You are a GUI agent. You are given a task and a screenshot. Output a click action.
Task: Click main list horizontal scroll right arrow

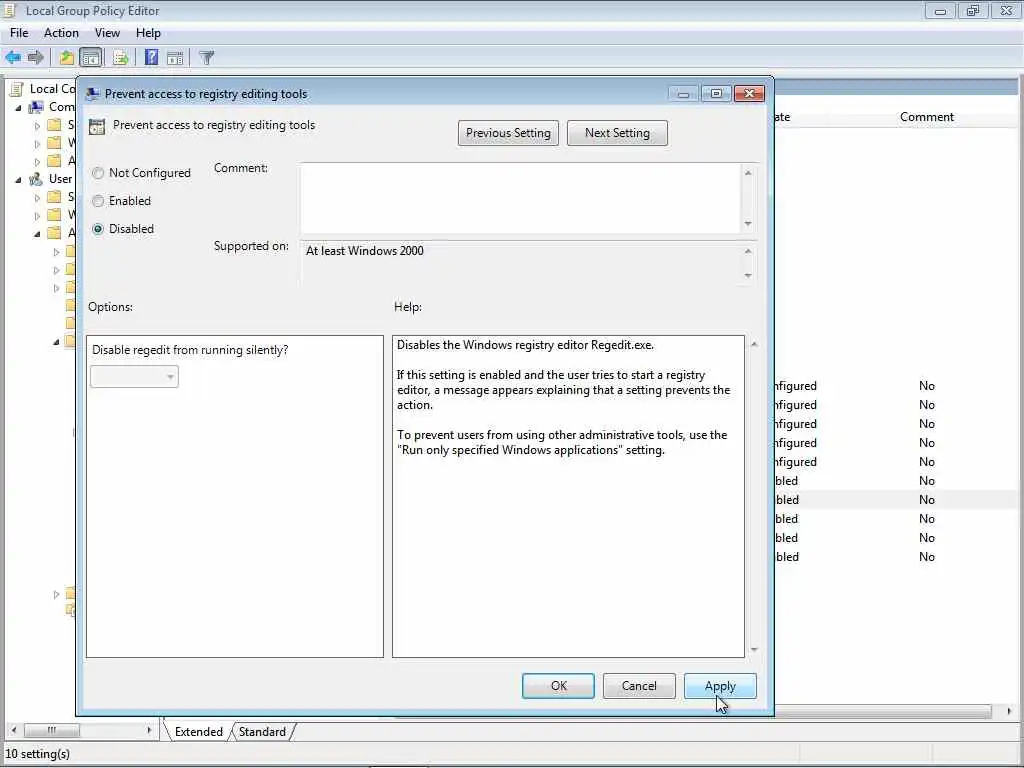point(1009,711)
